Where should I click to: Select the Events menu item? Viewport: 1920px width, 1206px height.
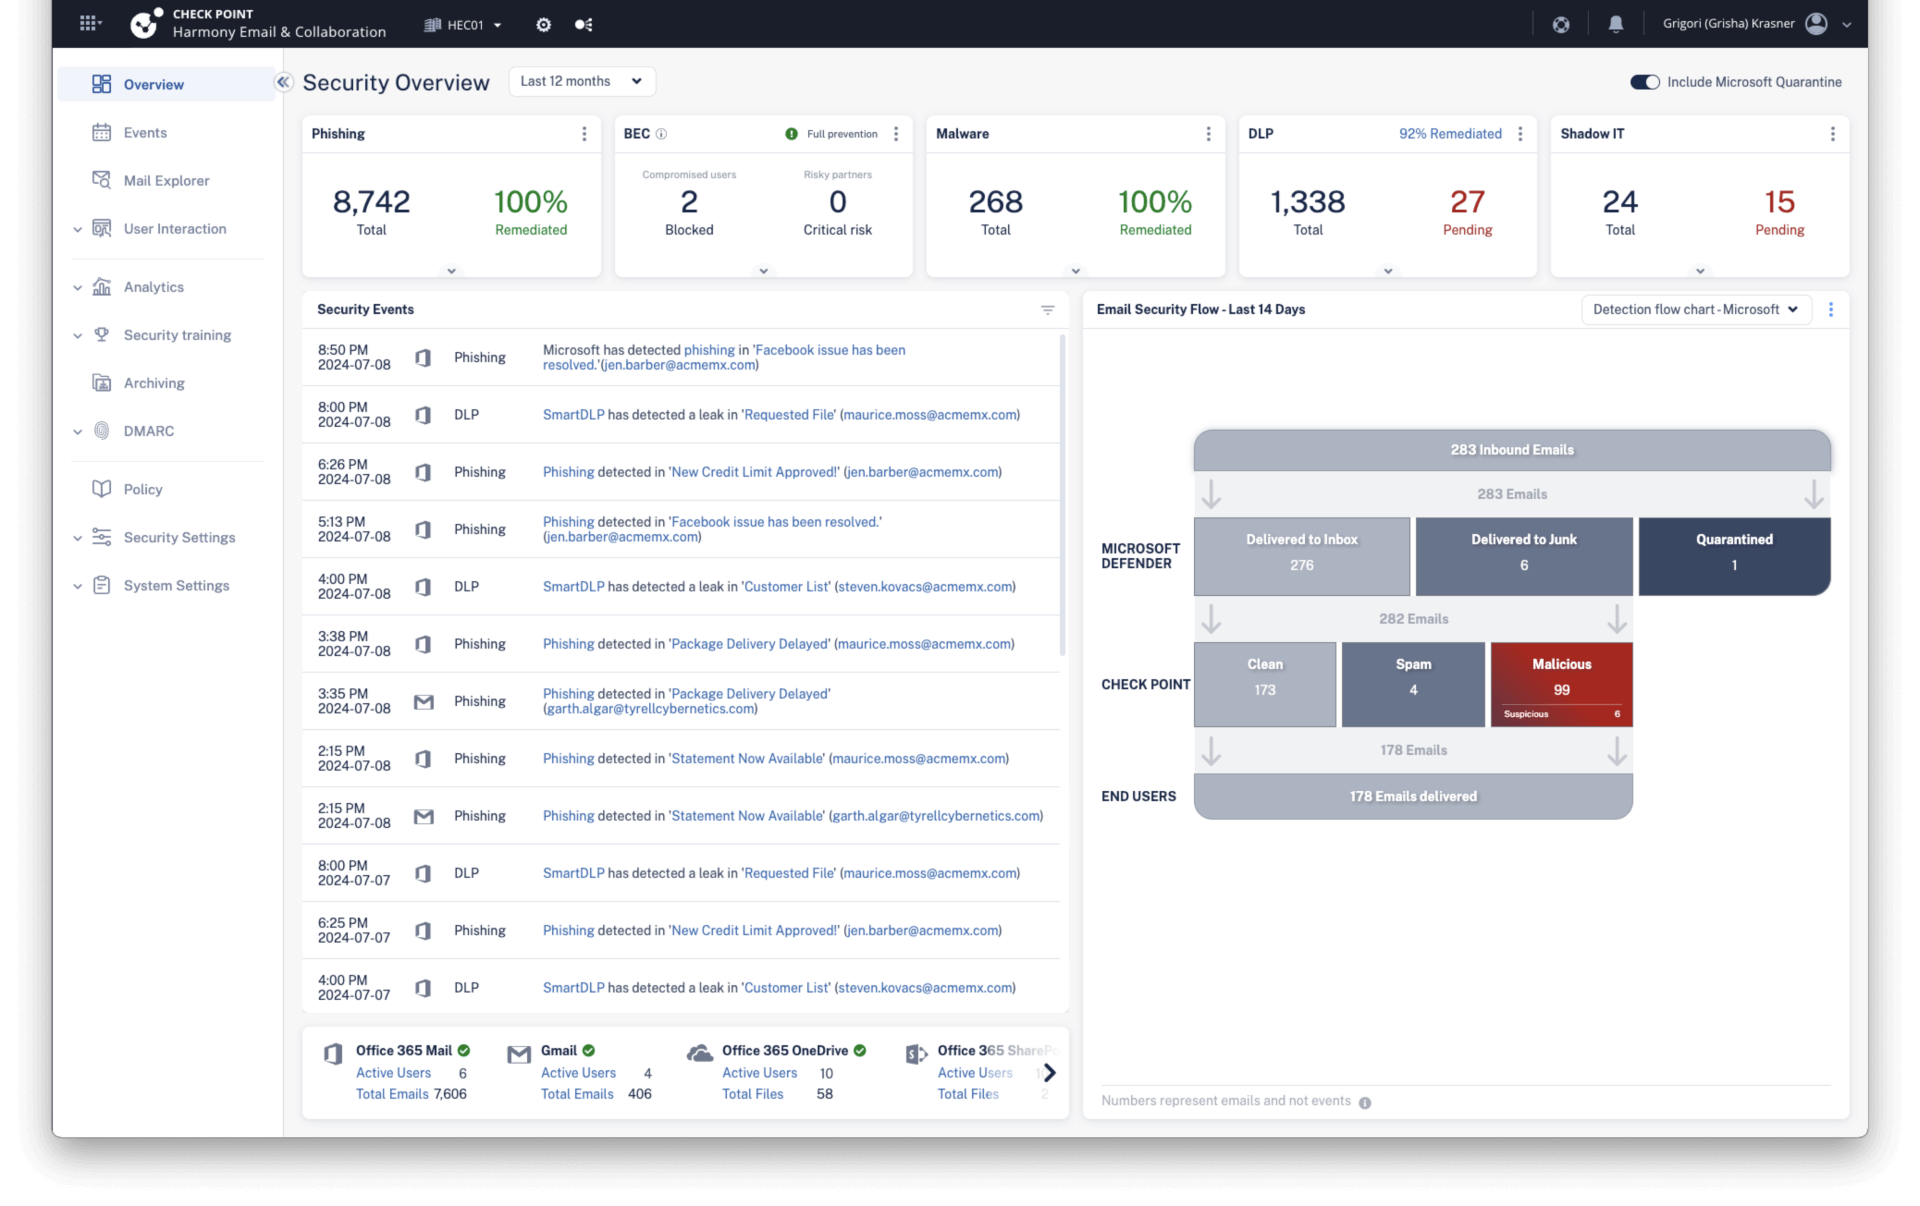144,132
